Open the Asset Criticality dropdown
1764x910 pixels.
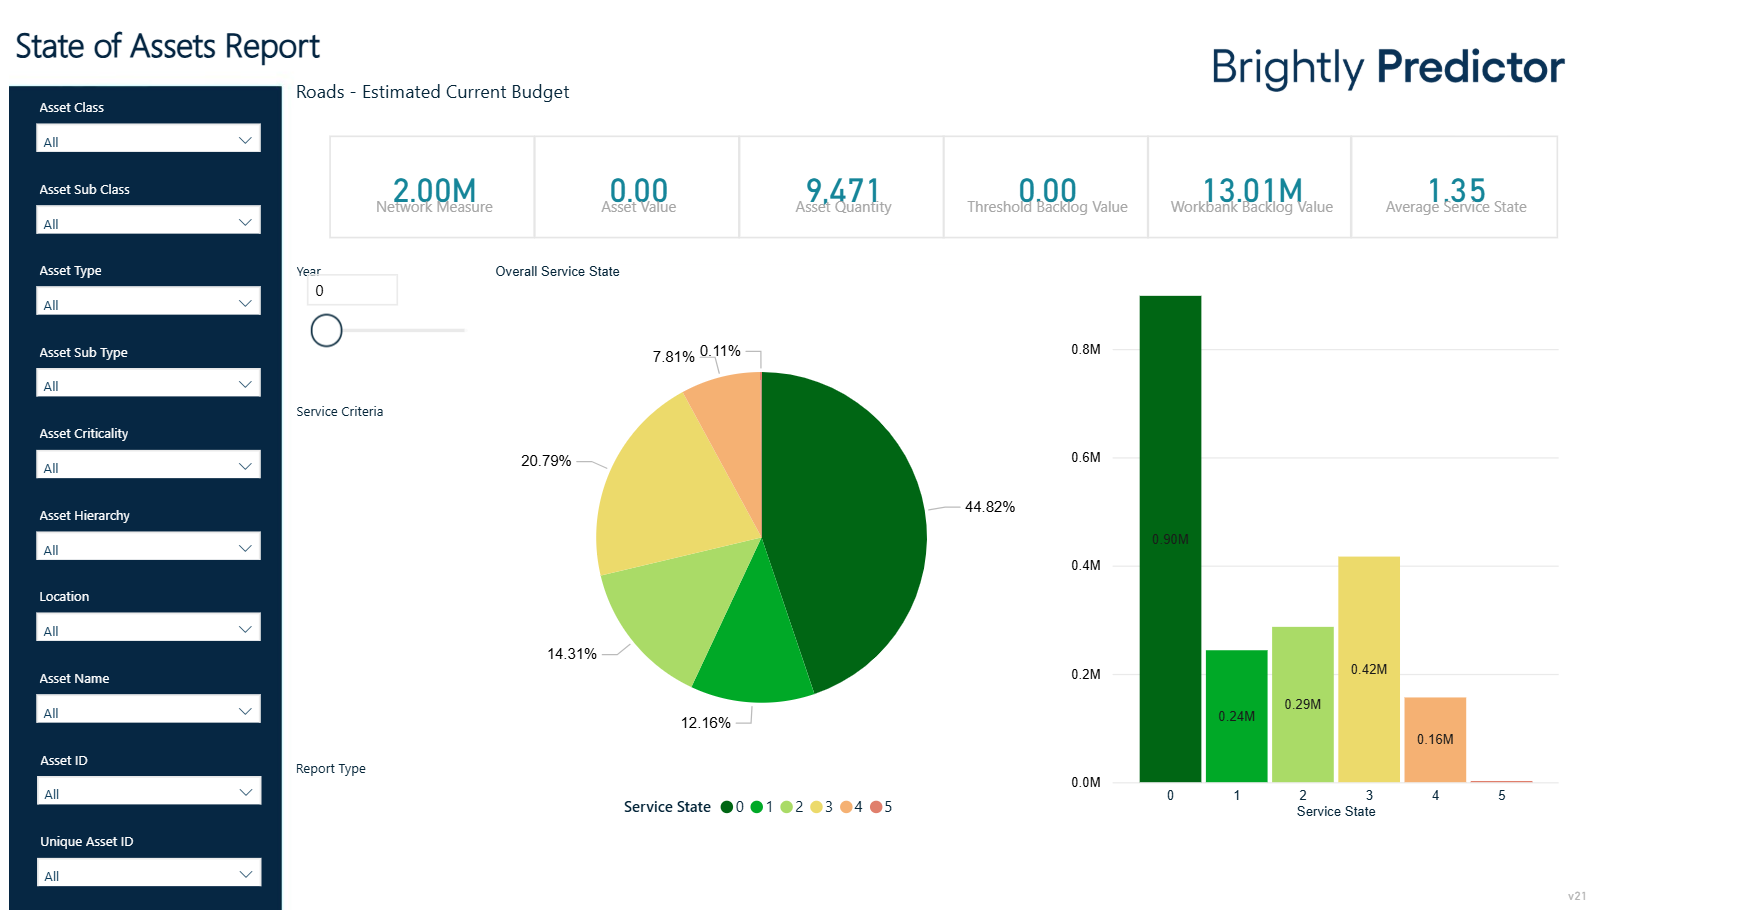(x=148, y=465)
